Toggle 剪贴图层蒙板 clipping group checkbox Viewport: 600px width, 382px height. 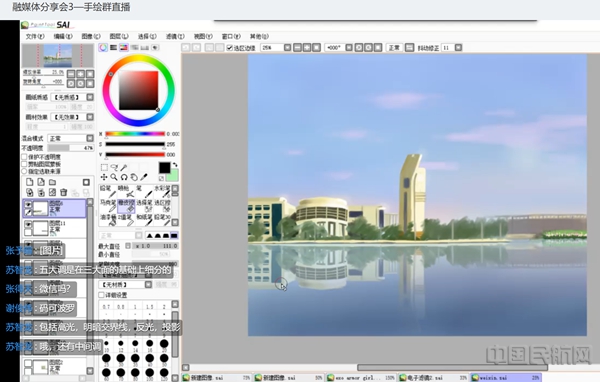[x=24, y=164]
